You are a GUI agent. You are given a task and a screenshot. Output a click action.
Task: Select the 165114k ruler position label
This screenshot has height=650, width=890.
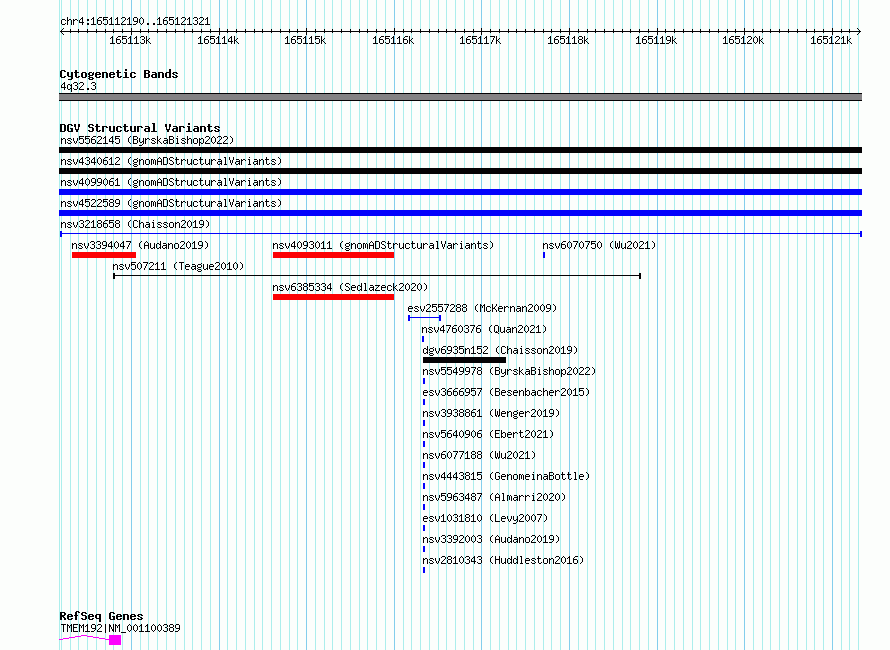218,40
